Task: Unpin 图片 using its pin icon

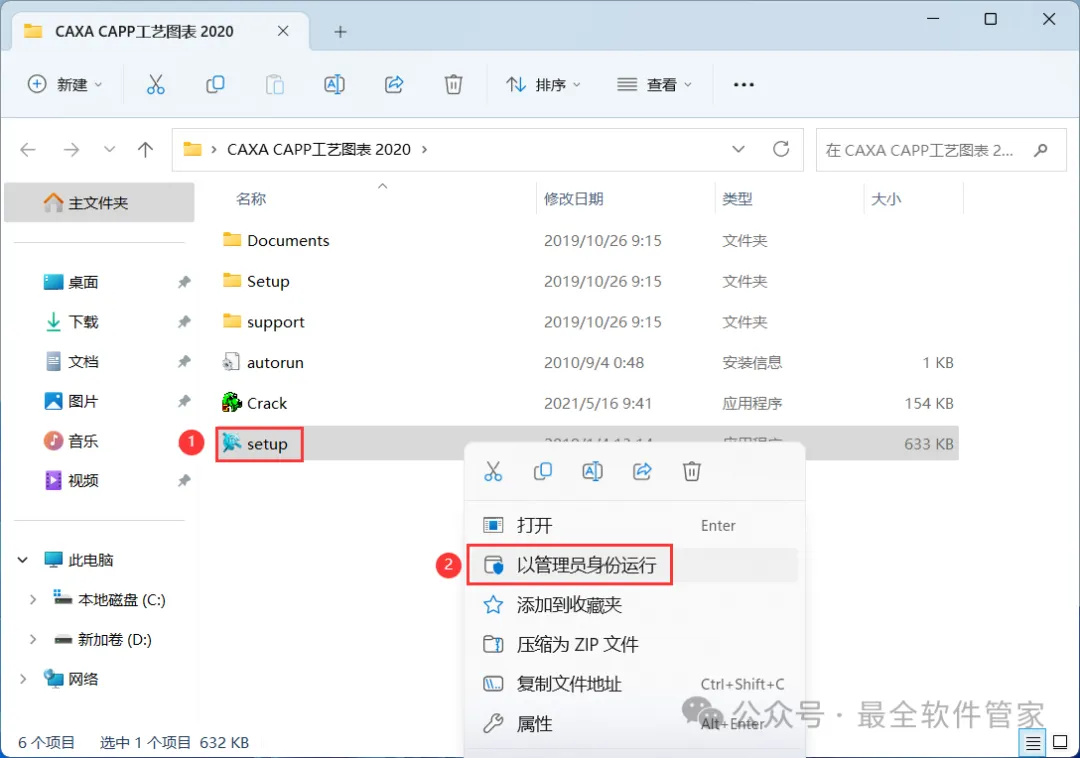Action: (x=184, y=401)
